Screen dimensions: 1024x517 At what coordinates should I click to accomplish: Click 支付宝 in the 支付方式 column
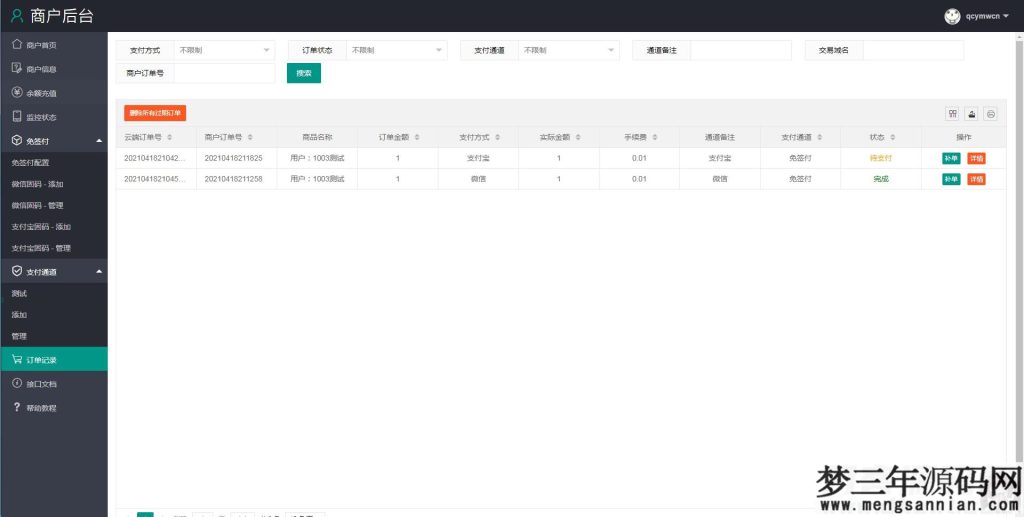[x=478, y=158]
